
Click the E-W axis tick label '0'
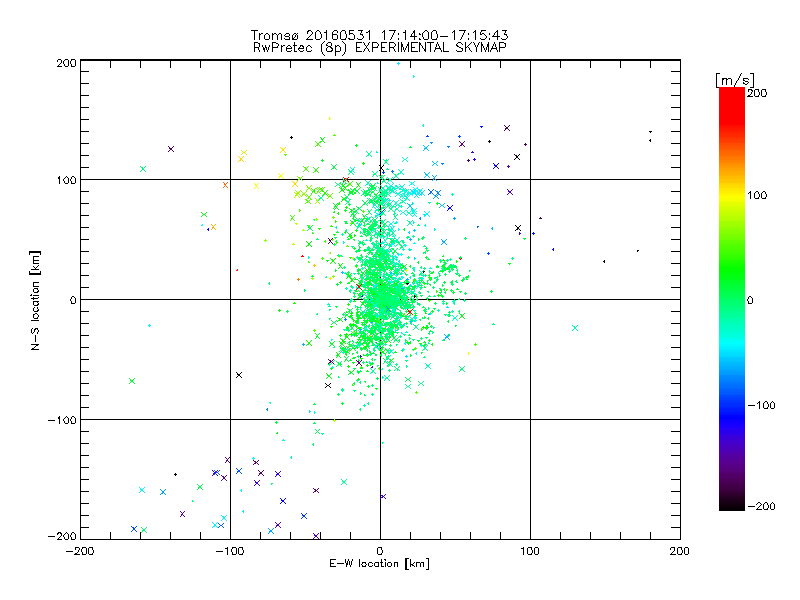[x=380, y=551]
